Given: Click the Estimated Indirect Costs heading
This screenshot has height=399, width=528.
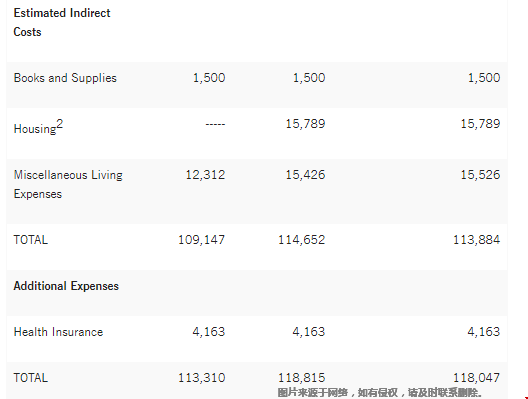Looking at the screenshot, I should click(x=62, y=22).
